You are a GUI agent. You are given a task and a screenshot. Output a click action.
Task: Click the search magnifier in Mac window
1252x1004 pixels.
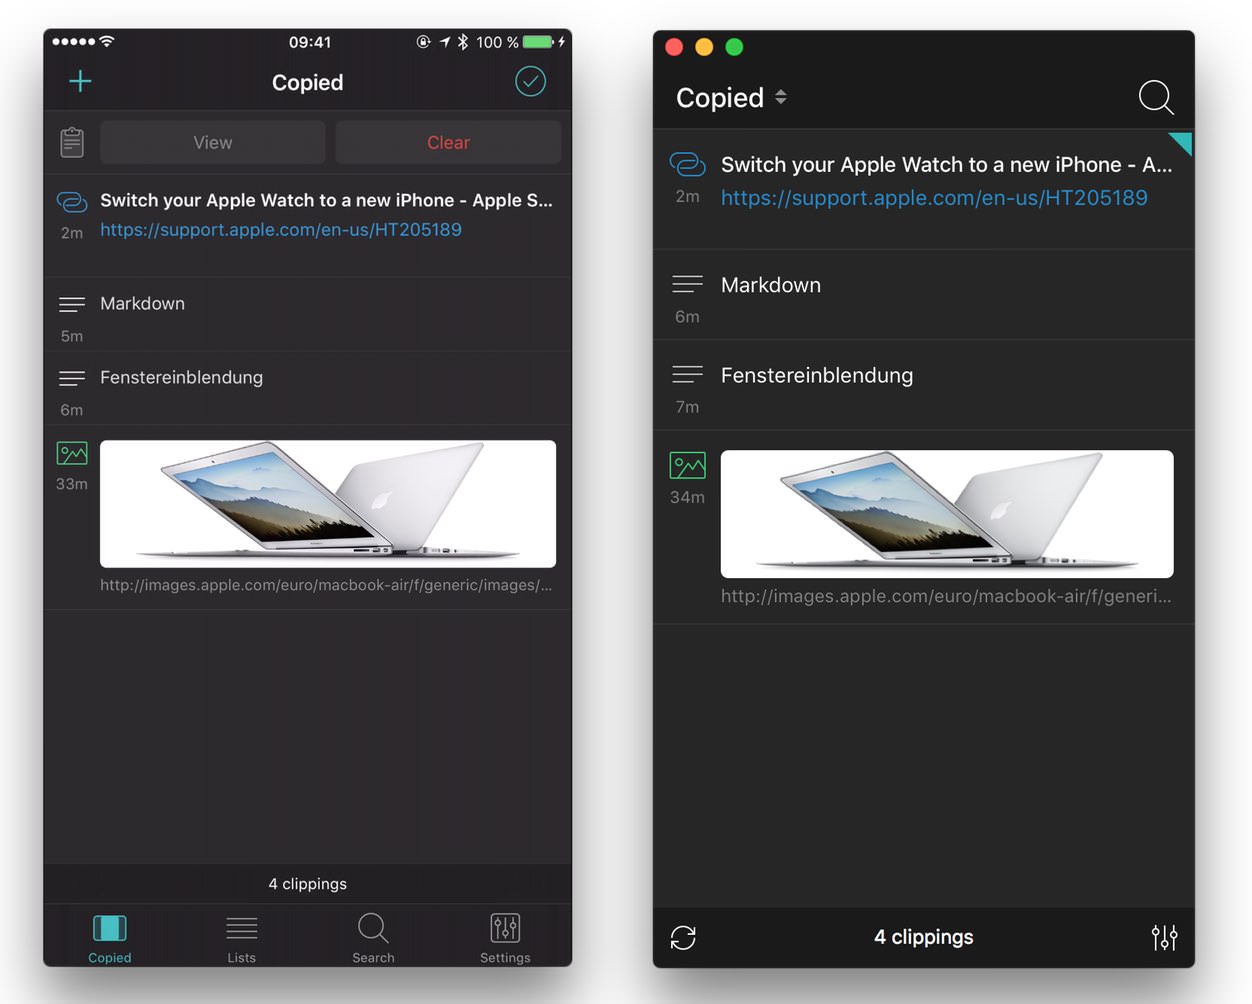[1156, 97]
